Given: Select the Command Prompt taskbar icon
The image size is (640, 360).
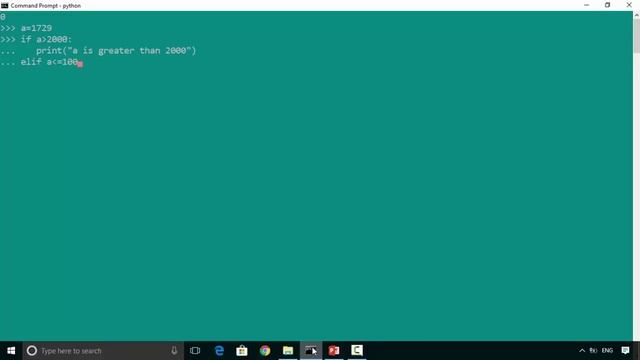Looking at the screenshot, I should click(x=311, y=351).
